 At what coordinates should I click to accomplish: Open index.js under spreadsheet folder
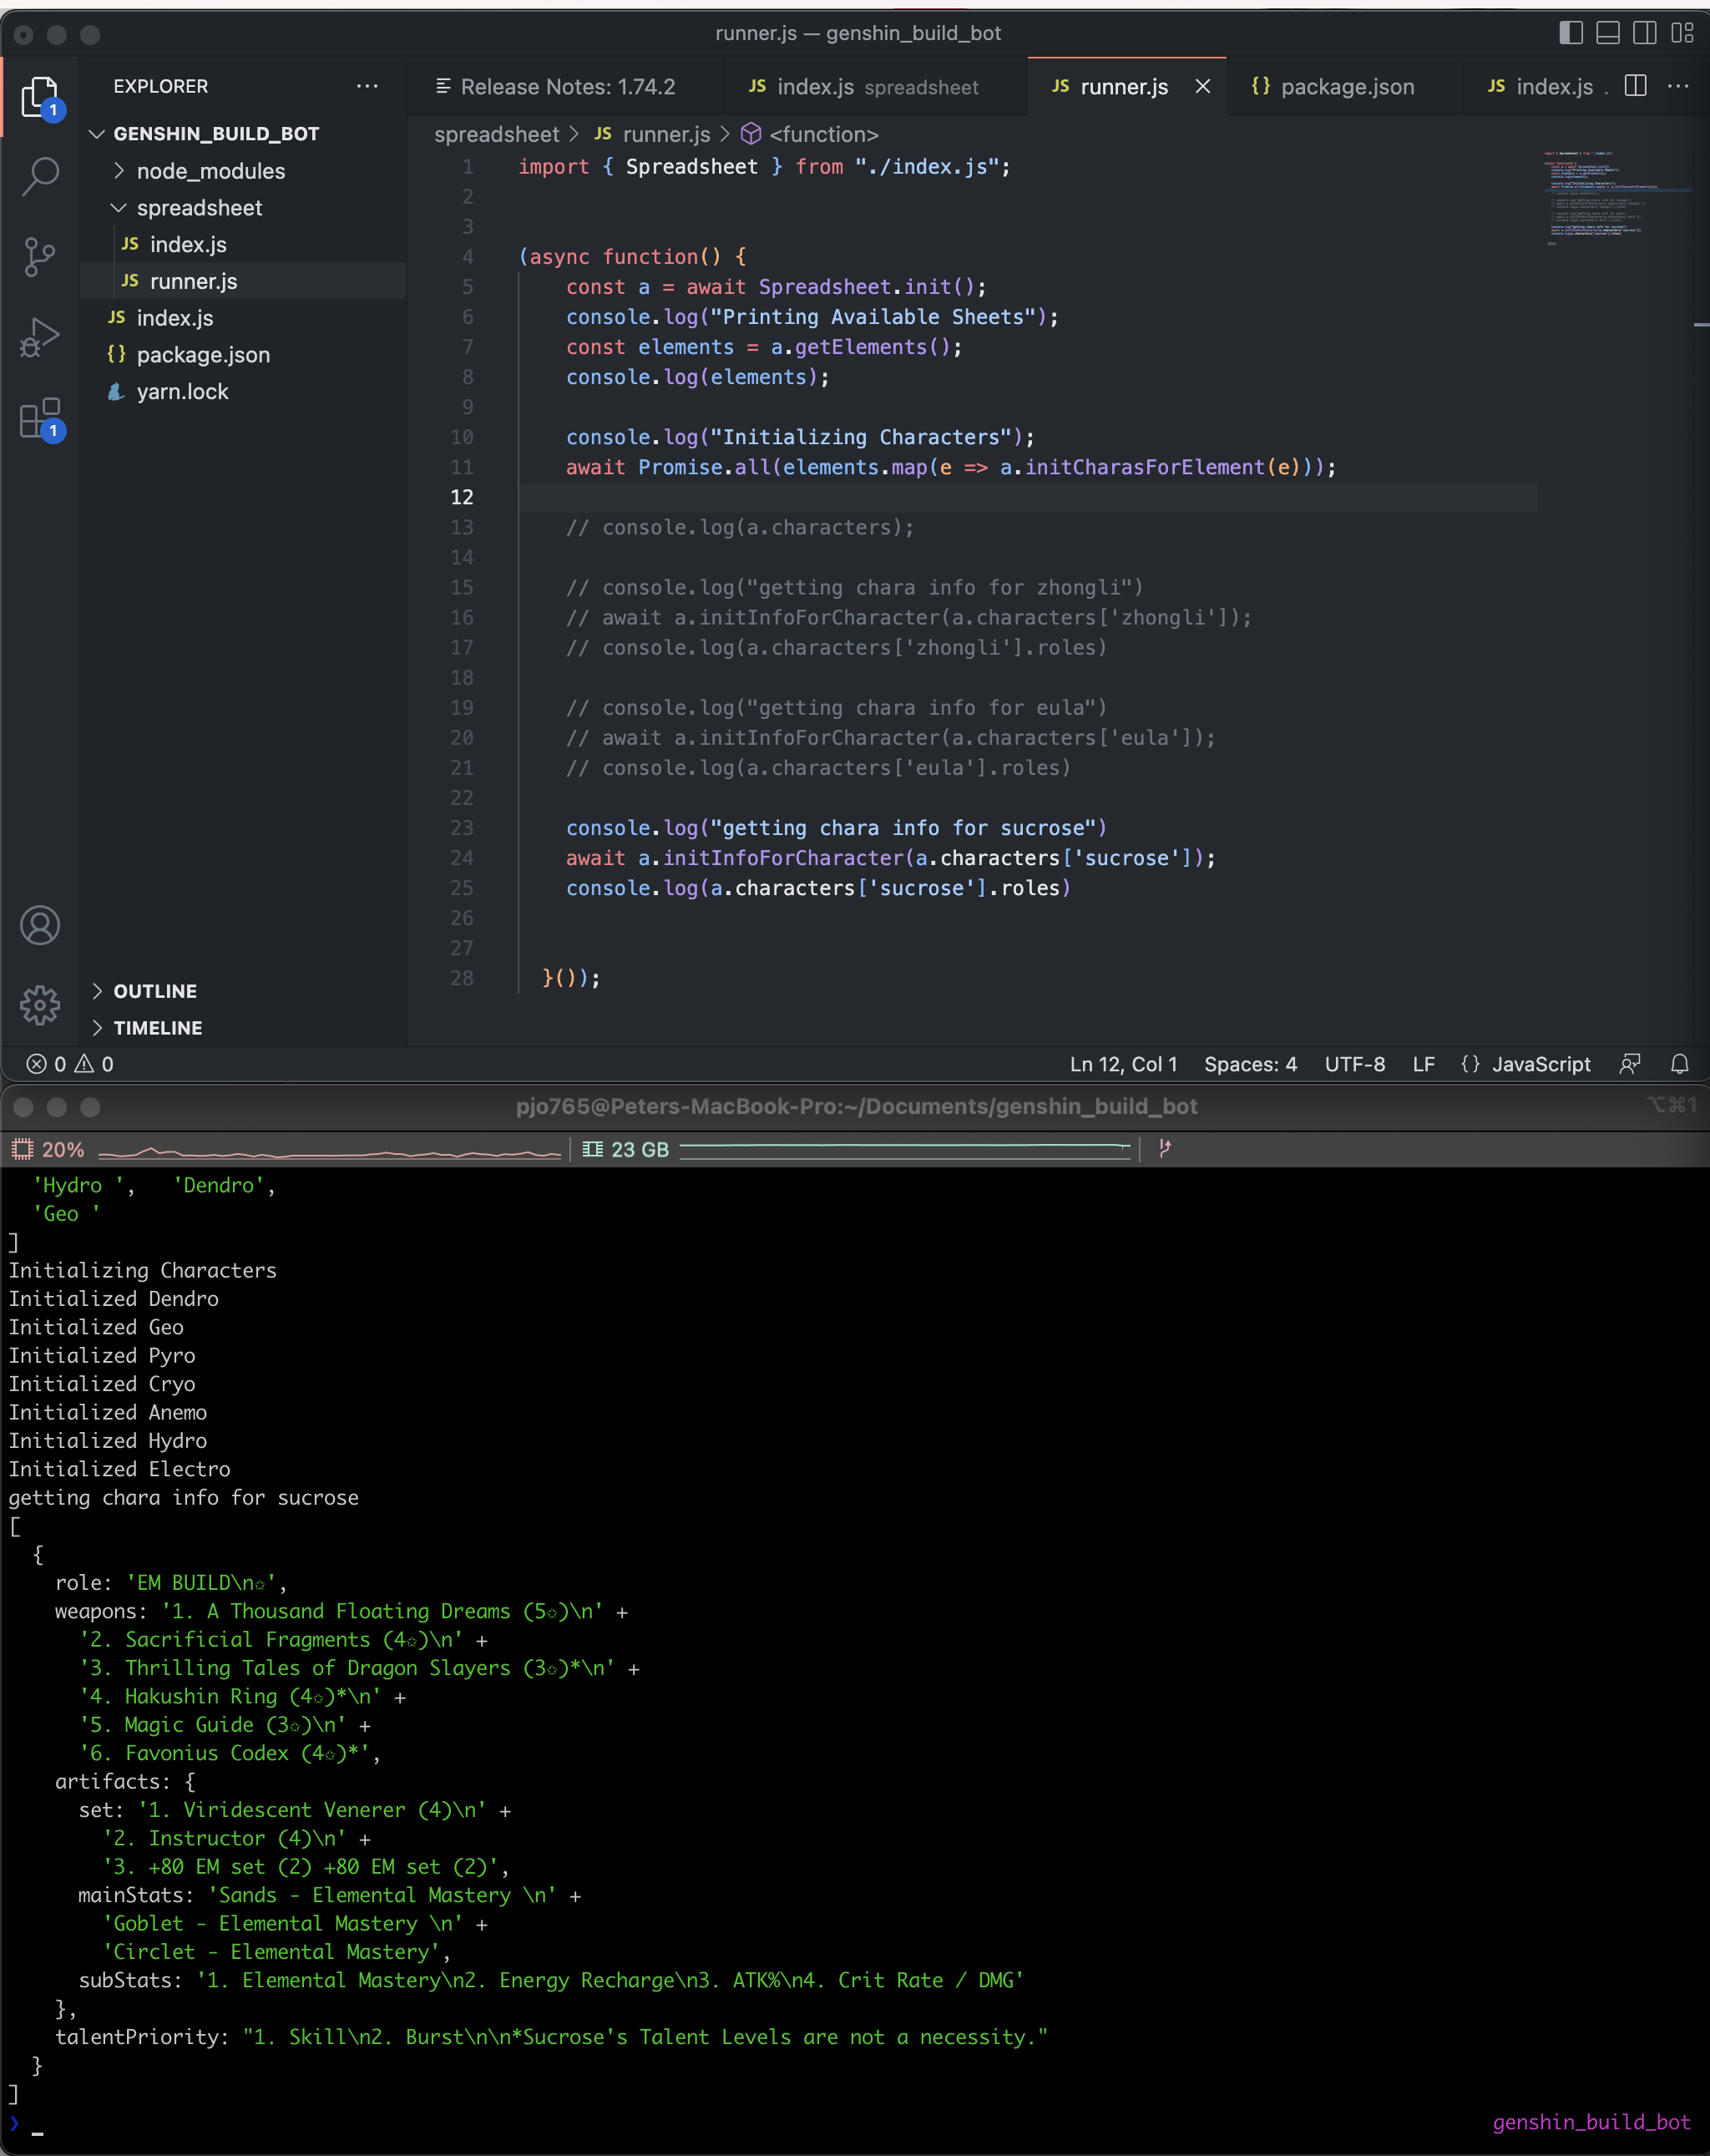(x=188, y=244)
